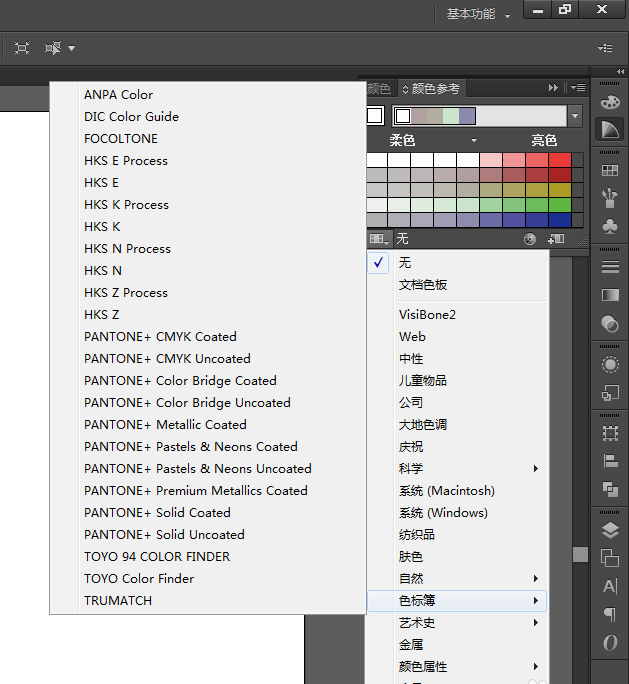Image resolution: width=629 pixels, height=684 pixels.
Task: Click the vertical scrollbar thumb
Action: pos(580,554)
